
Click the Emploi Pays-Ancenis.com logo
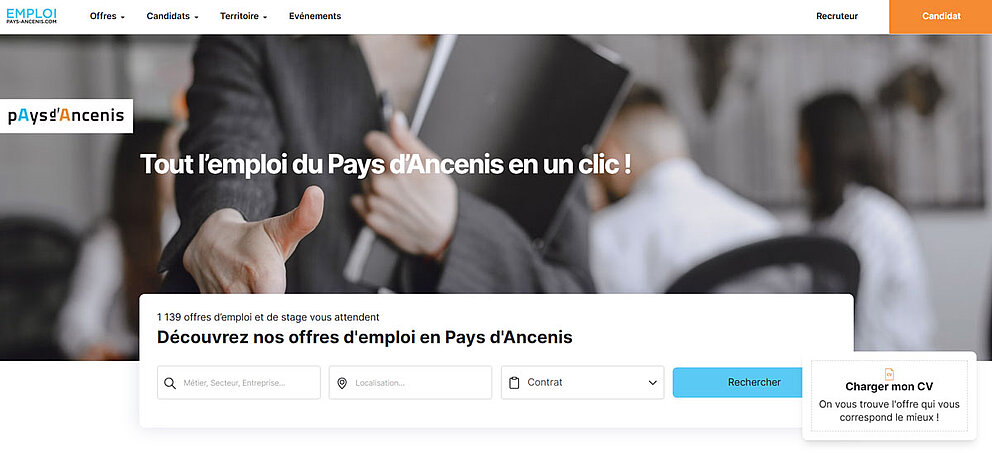[32, 16]
